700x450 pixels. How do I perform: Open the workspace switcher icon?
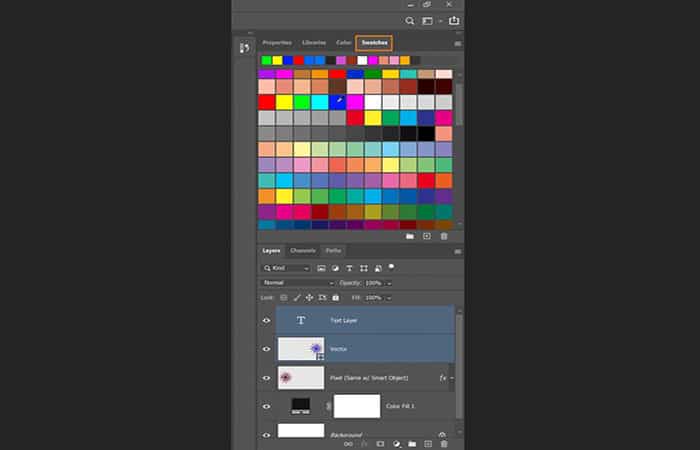tap(427, 21)
